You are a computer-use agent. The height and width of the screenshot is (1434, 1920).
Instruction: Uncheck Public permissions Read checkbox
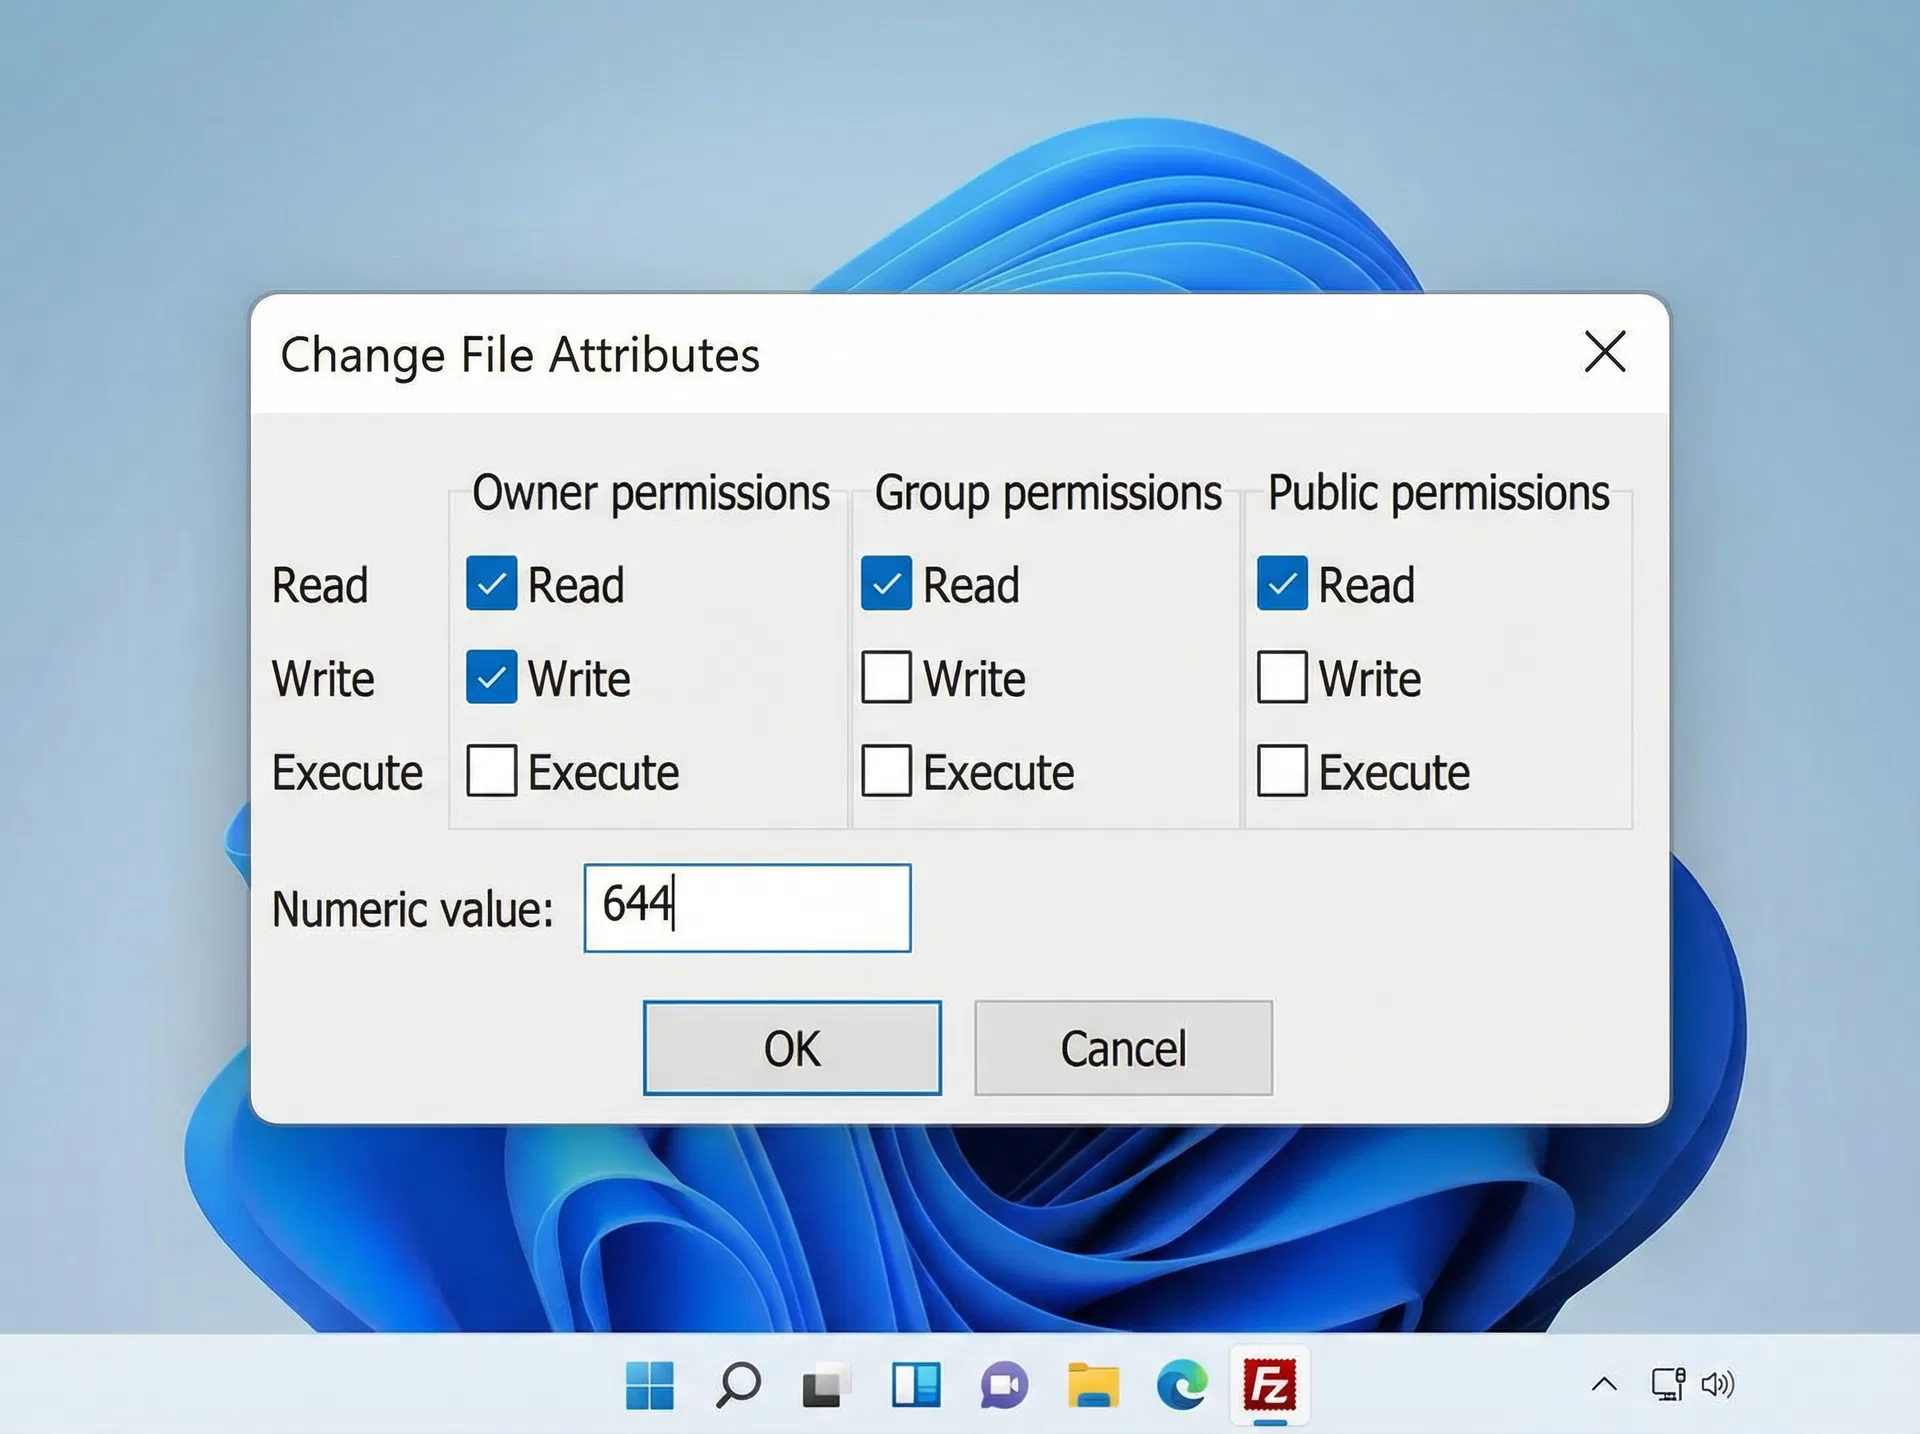[1282, 583]
